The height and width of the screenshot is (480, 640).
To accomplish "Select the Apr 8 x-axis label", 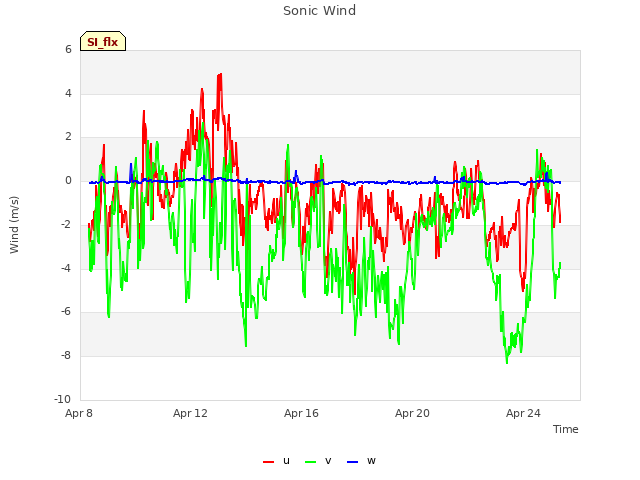I will [x=79, y=413].
